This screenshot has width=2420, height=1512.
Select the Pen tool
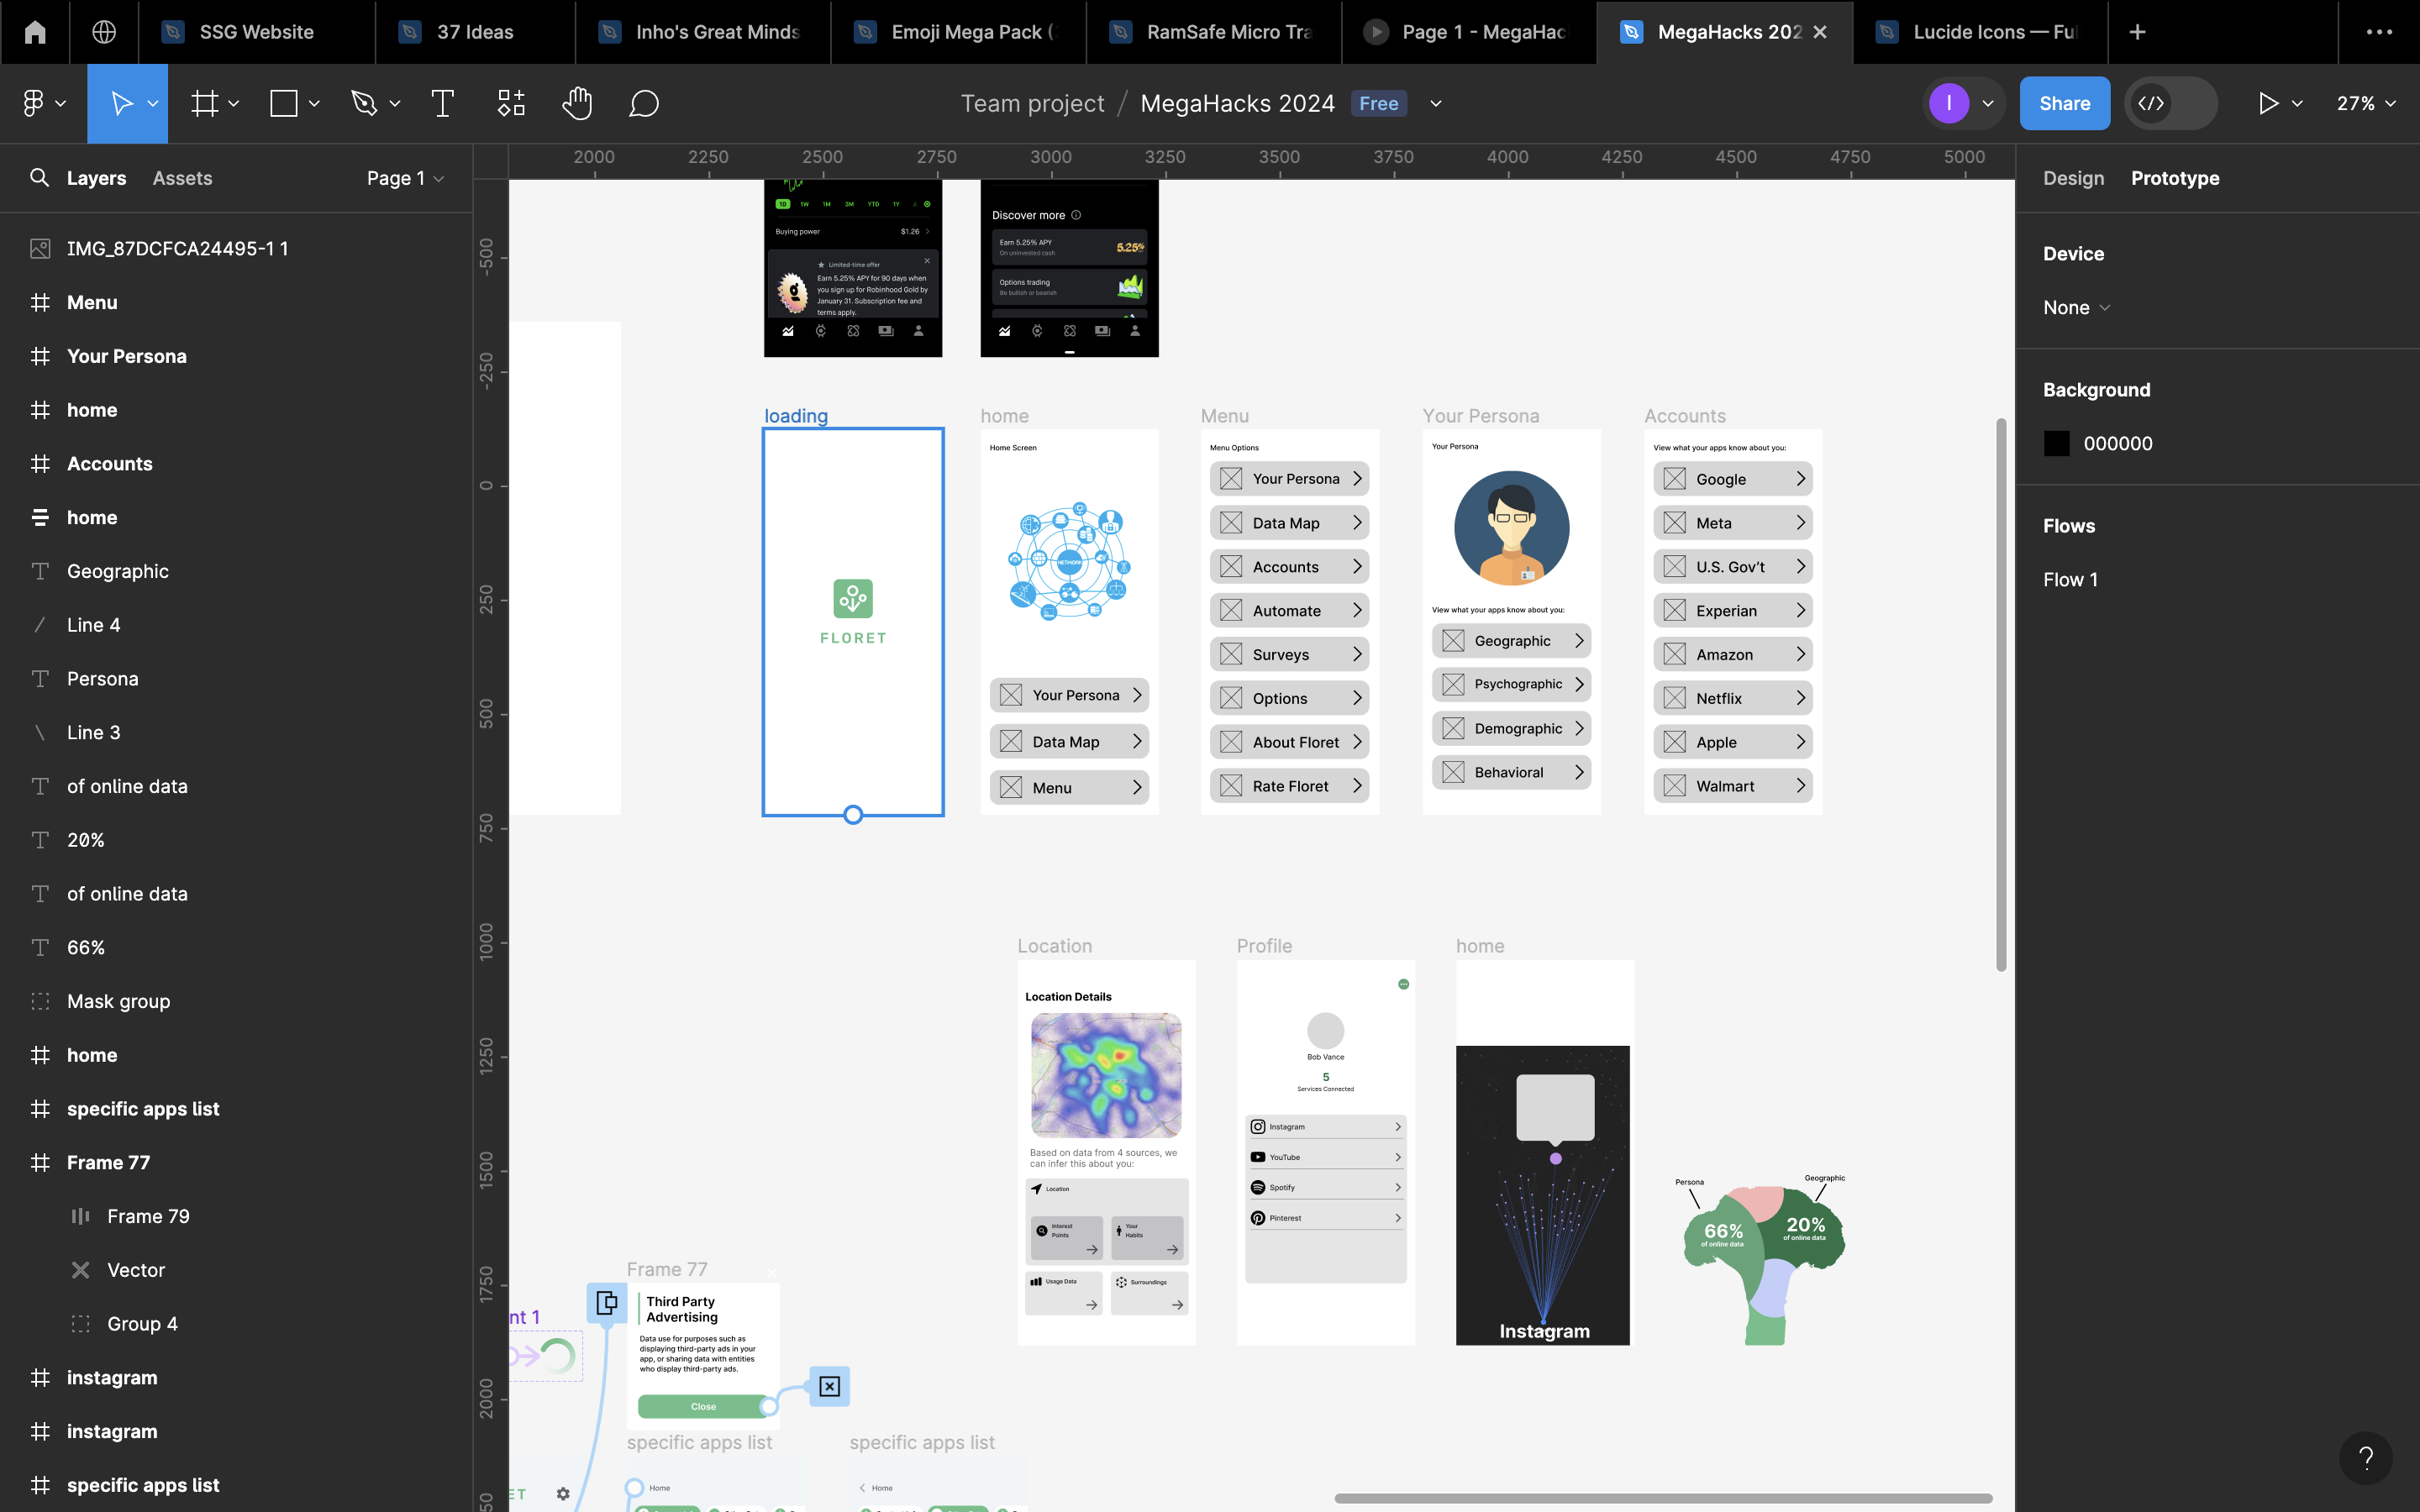(x=364, y=103)
